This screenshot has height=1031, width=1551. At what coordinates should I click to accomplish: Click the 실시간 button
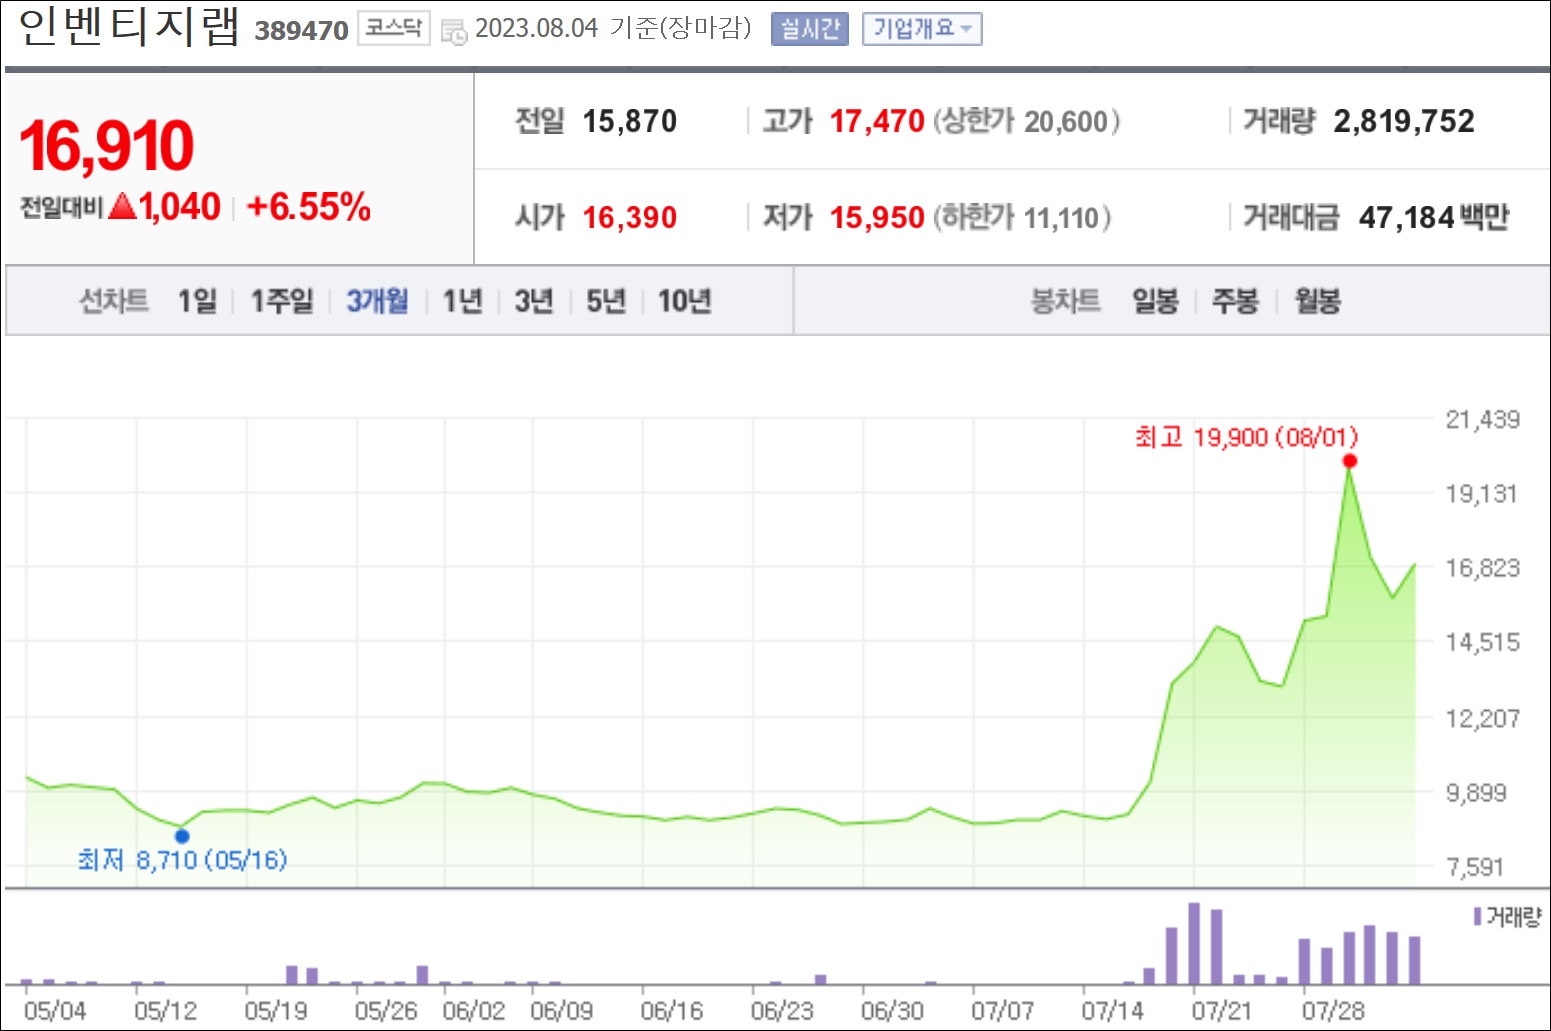(x=809, y=29)
